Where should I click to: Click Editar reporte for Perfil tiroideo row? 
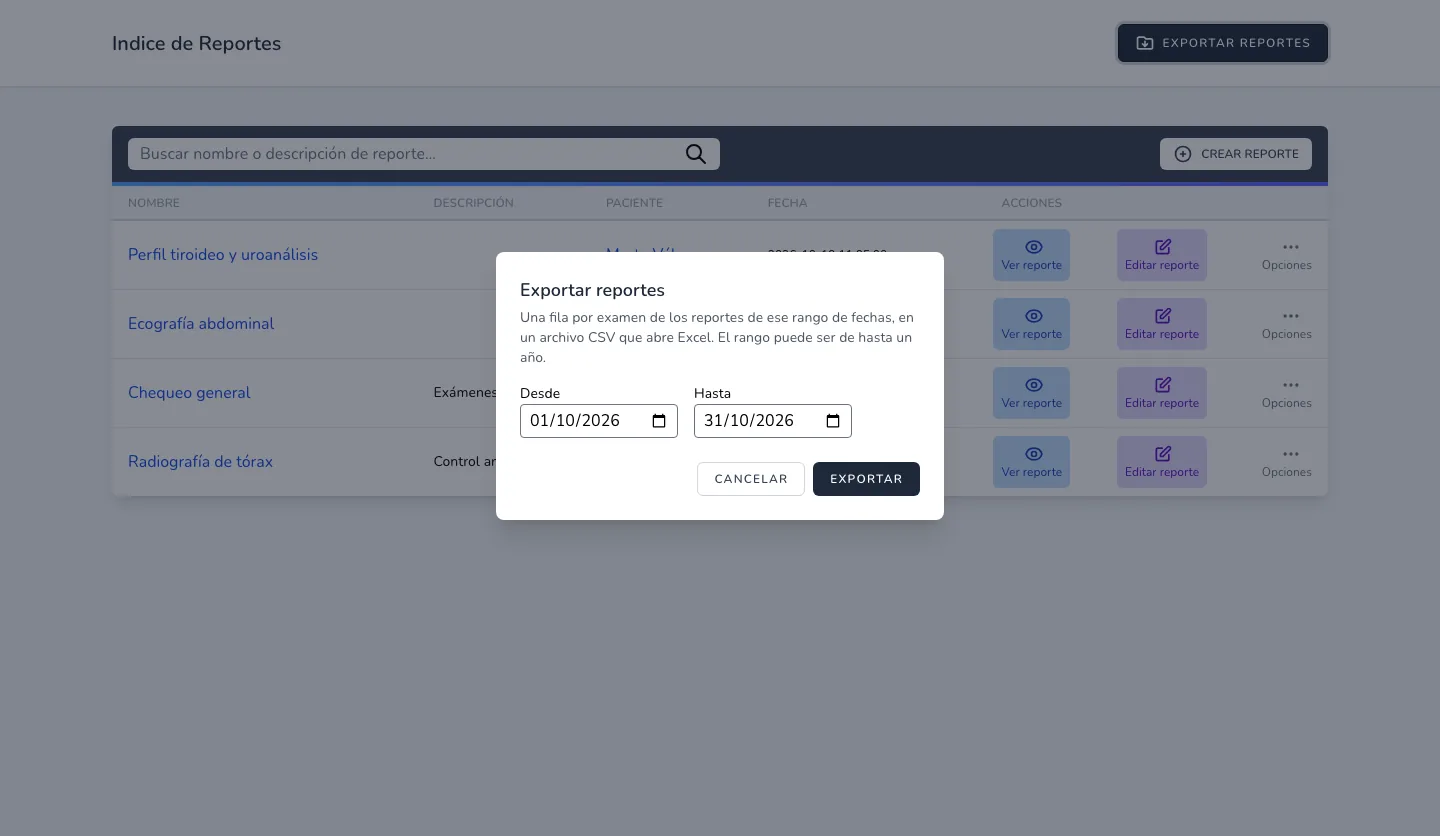click(1162, 255)
